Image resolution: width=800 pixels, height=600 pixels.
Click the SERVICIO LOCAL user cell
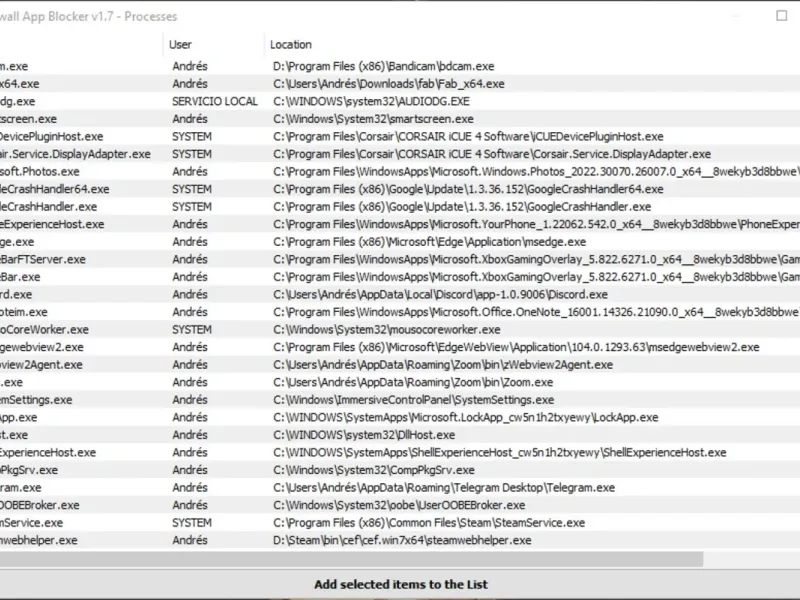pyautogui.click(x=215, y=101)
